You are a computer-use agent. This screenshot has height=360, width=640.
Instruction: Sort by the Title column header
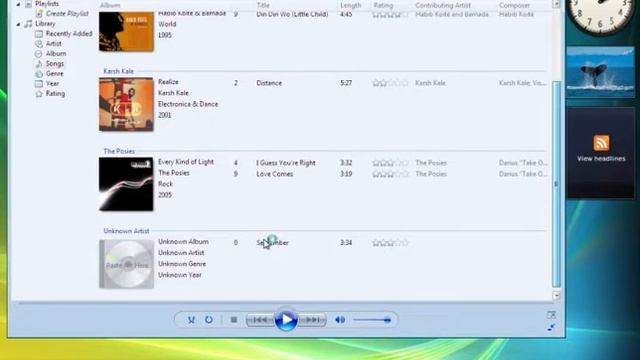pyautogui.click(x=263, y=5)
